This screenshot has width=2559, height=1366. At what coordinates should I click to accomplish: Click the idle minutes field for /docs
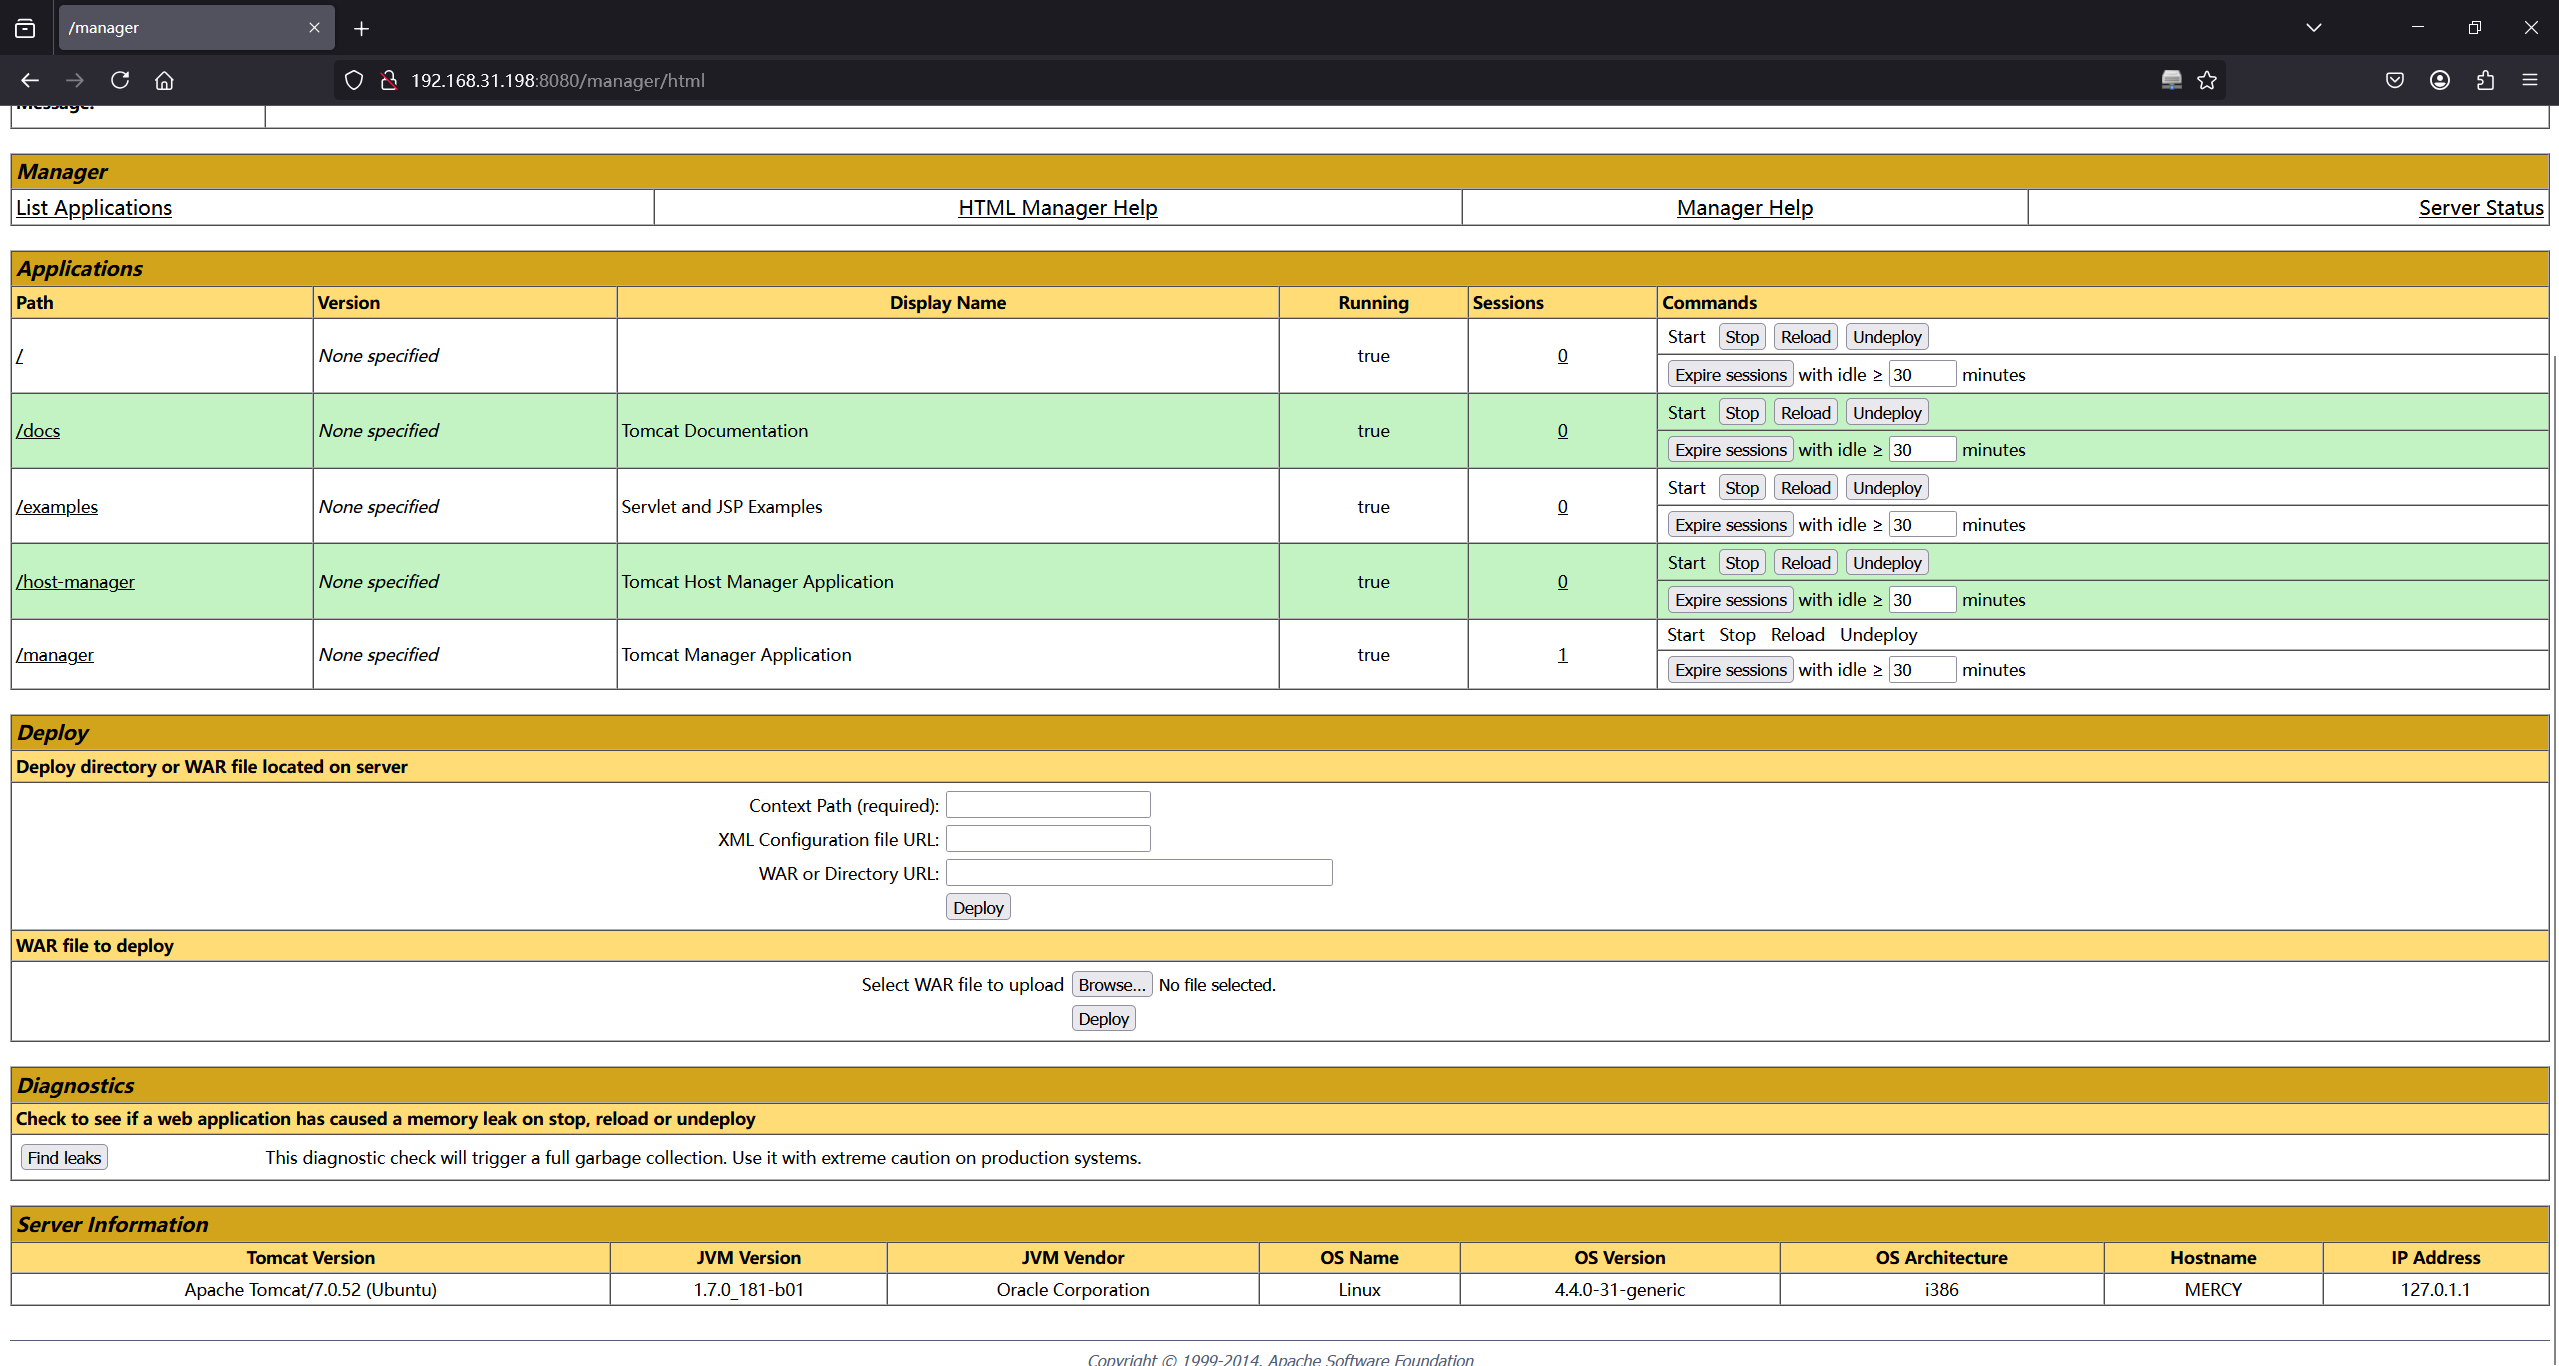tap(1922, 450)
